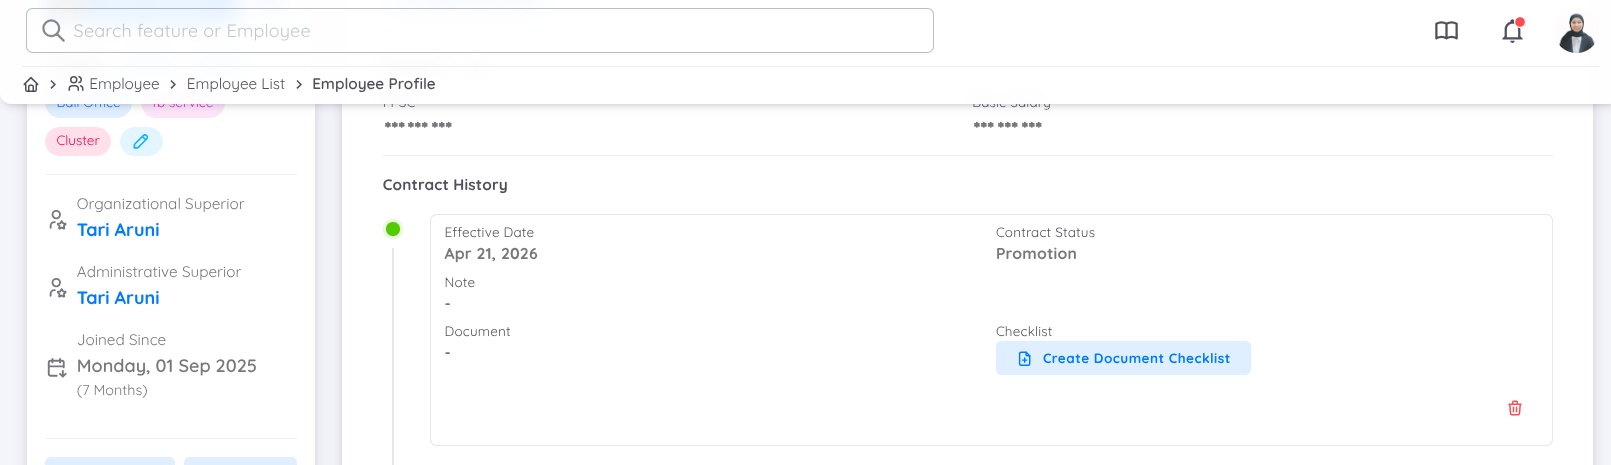Viewport: 1611px width, 465px height.
Task: Click the Joined Since calendar icon
Action: (57, 368)
